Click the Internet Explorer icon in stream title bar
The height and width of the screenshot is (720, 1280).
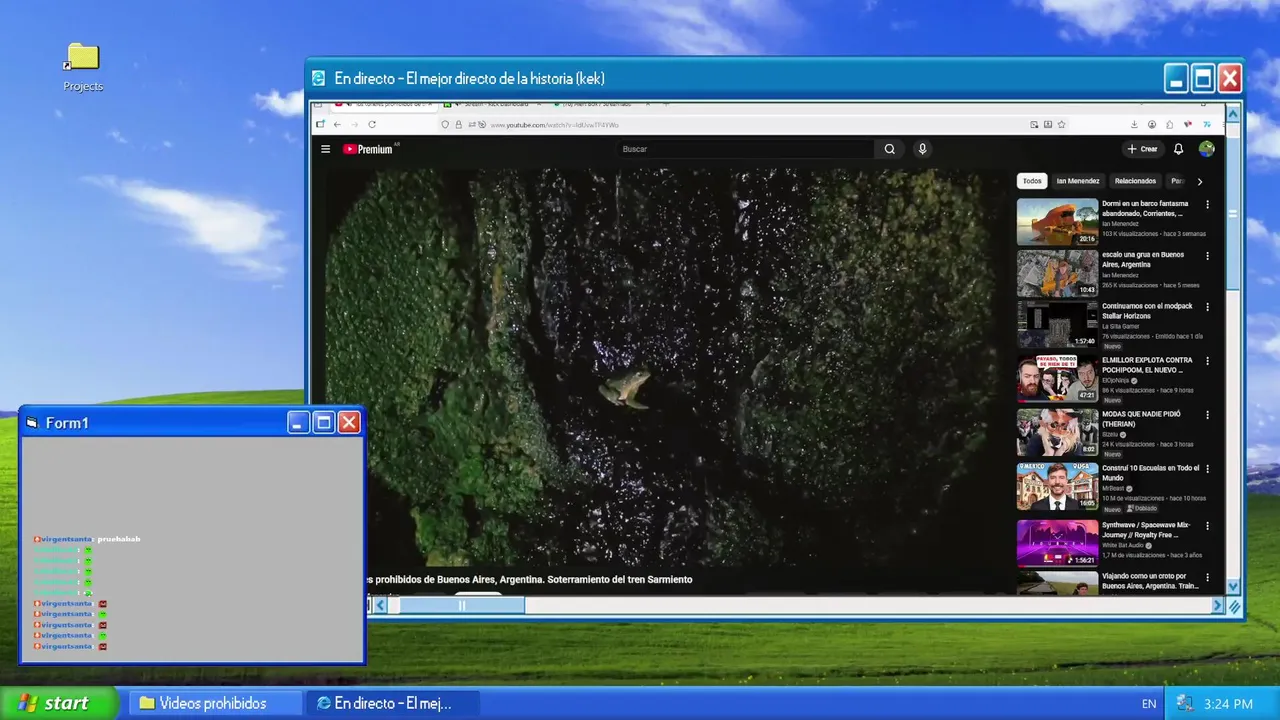click(x=319, y=78)
